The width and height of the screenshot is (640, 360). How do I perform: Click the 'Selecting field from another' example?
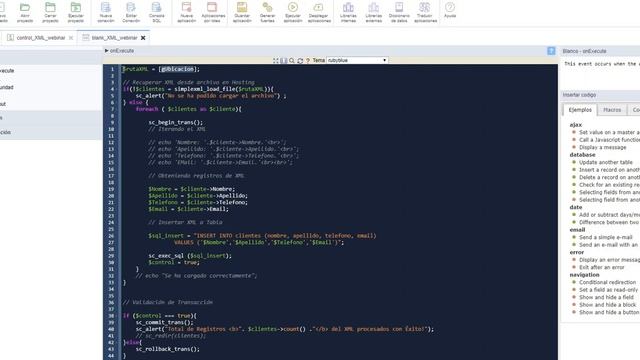[609, 200]
